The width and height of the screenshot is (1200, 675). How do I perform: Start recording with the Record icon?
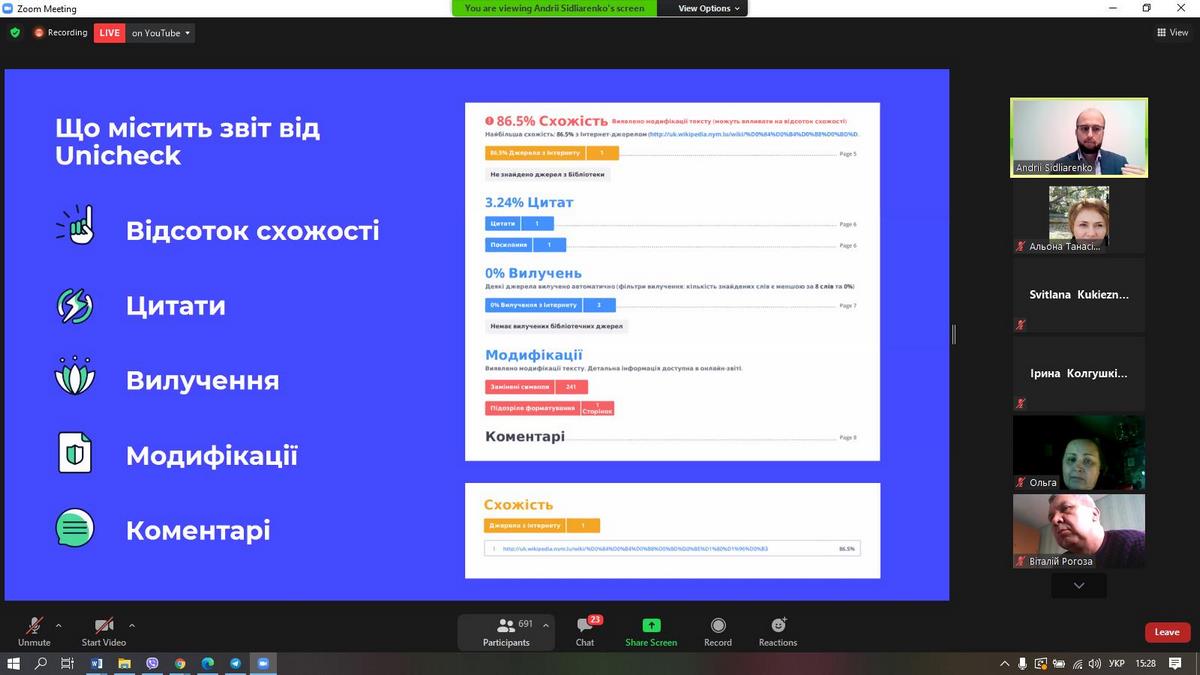[x=717, y=632]
